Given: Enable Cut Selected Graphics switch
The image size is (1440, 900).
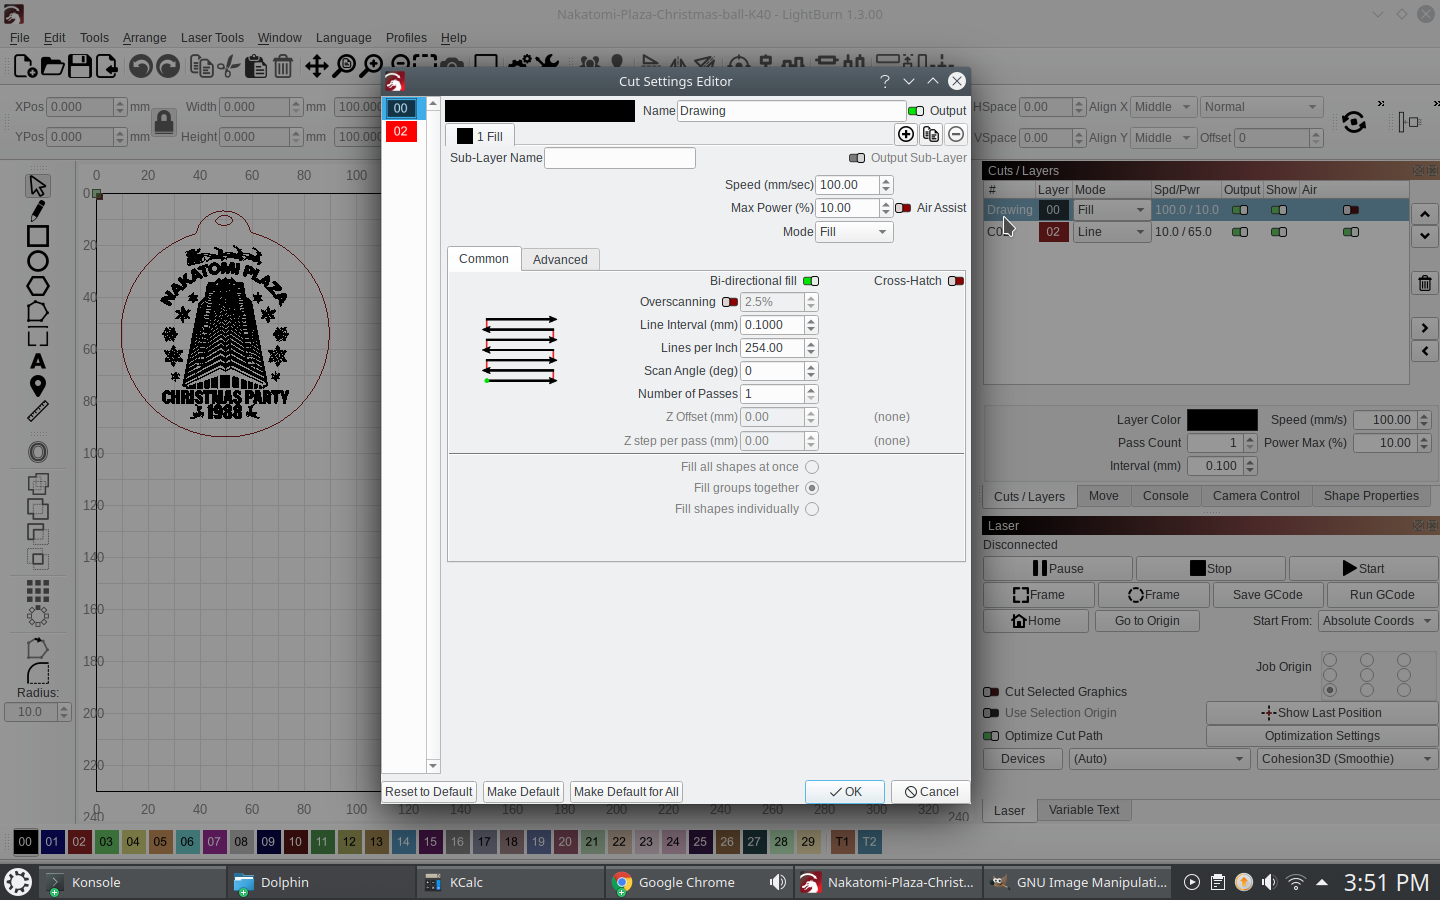Looking at the screenshot, I should tap(991, 692).
